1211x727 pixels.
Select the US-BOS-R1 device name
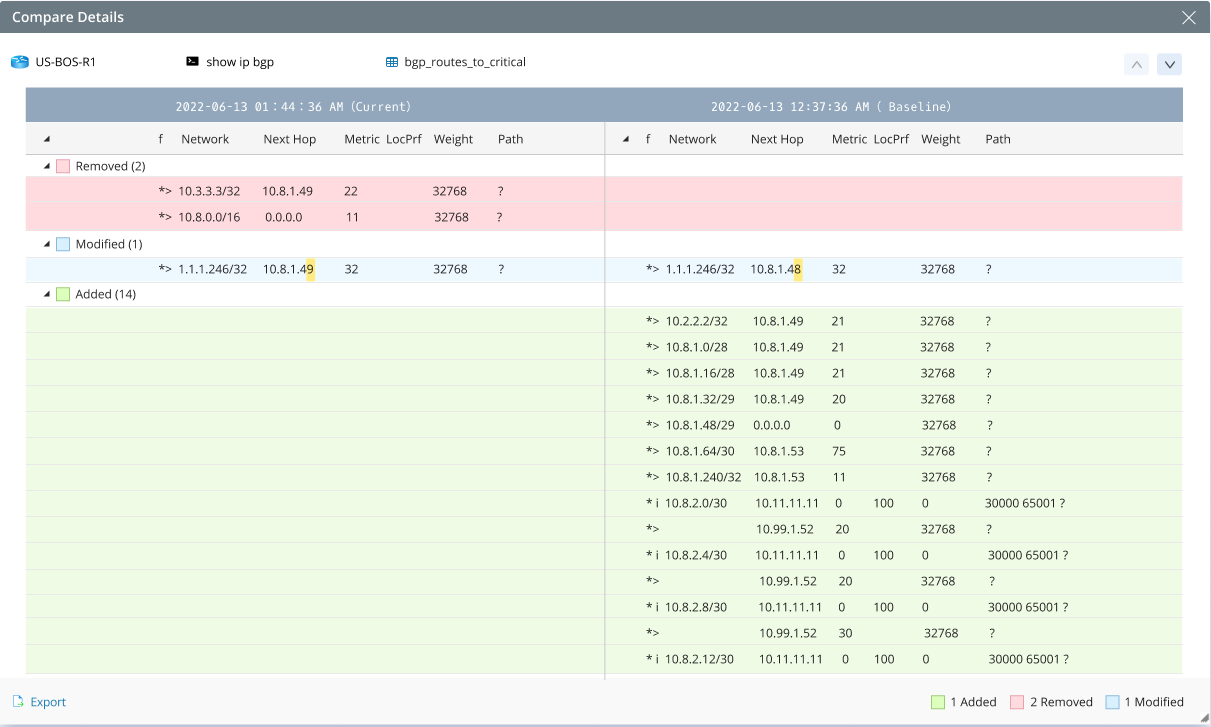point(66,62)
